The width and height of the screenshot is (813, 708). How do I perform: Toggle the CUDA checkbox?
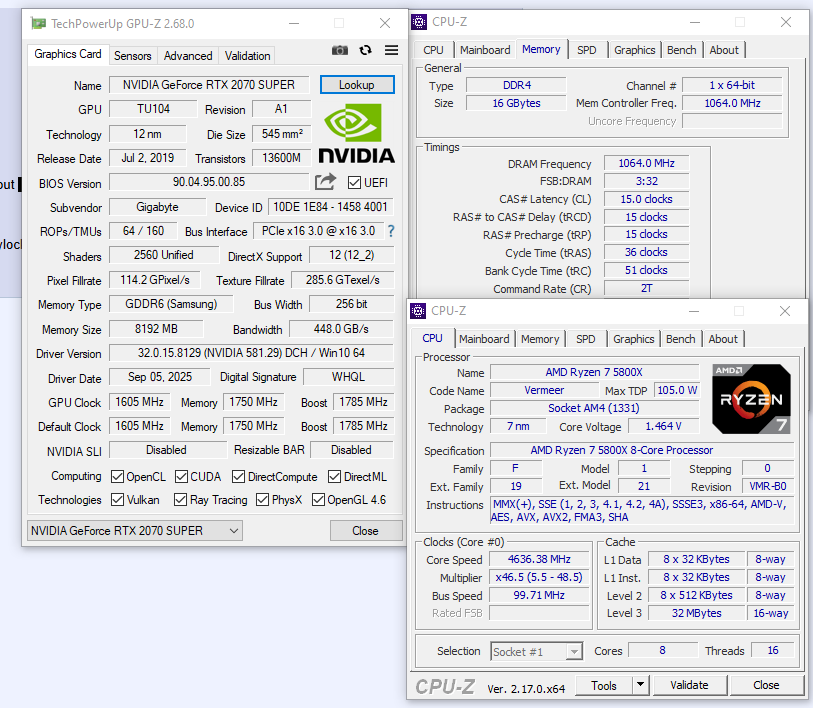181,477
